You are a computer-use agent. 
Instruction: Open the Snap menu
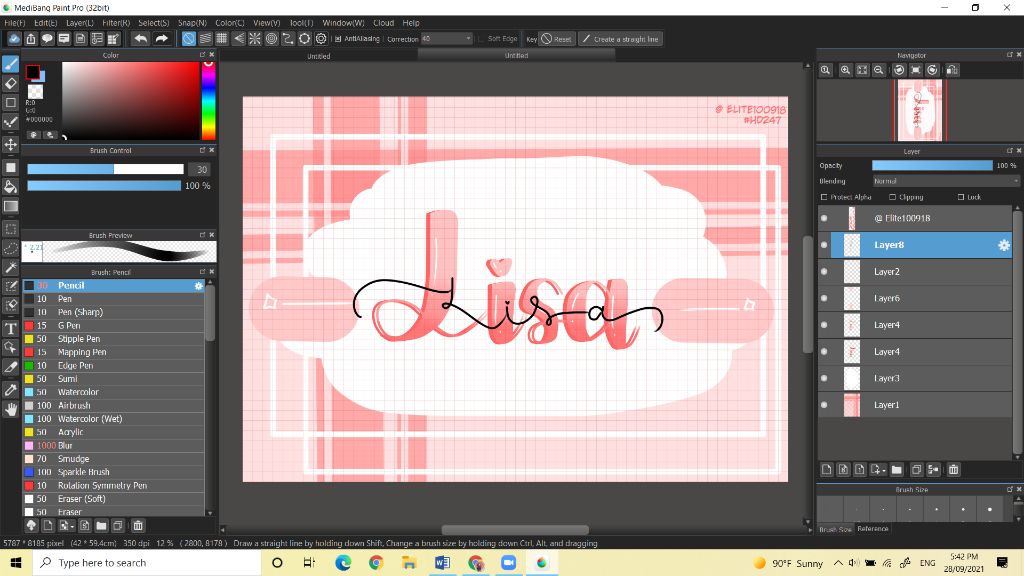(192, 23)
